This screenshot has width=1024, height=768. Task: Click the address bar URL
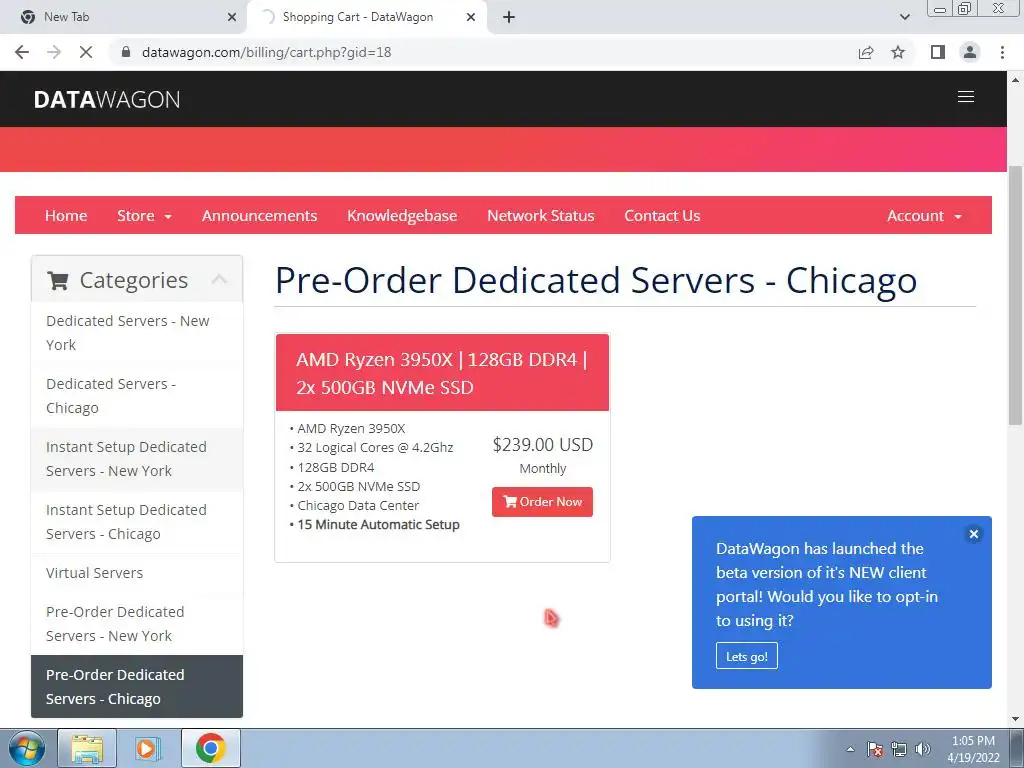coord(266,52)
